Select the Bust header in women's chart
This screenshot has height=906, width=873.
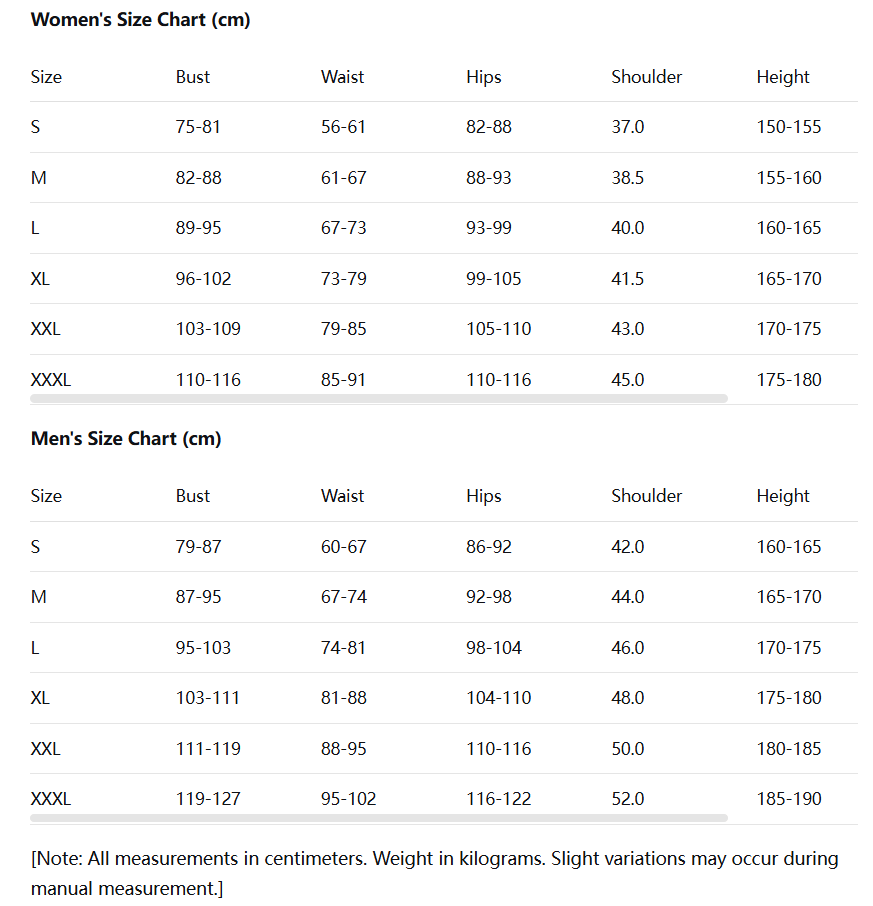click(x=193, y=77)
